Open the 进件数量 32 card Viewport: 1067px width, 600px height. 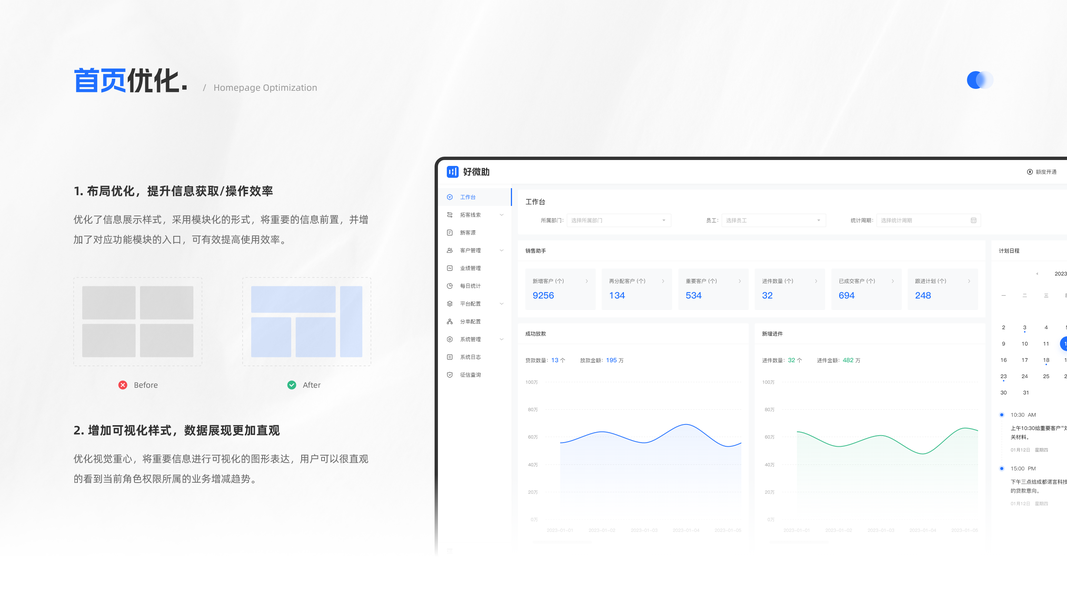tap(790, 289)
